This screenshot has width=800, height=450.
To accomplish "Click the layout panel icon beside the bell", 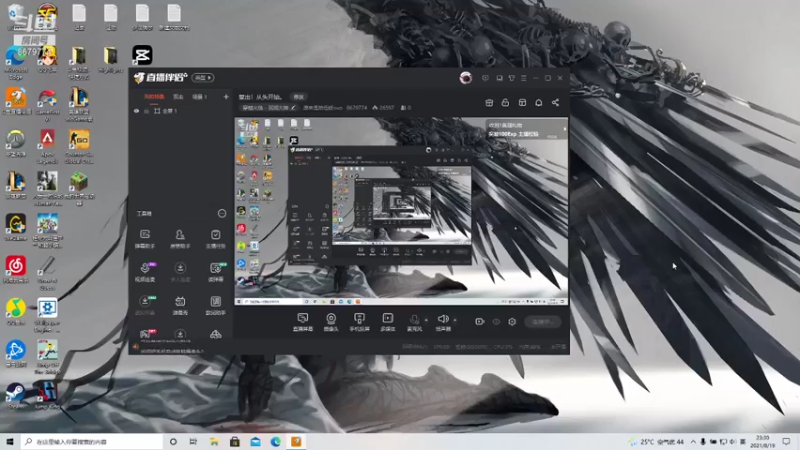I will [x=522, y=103].
